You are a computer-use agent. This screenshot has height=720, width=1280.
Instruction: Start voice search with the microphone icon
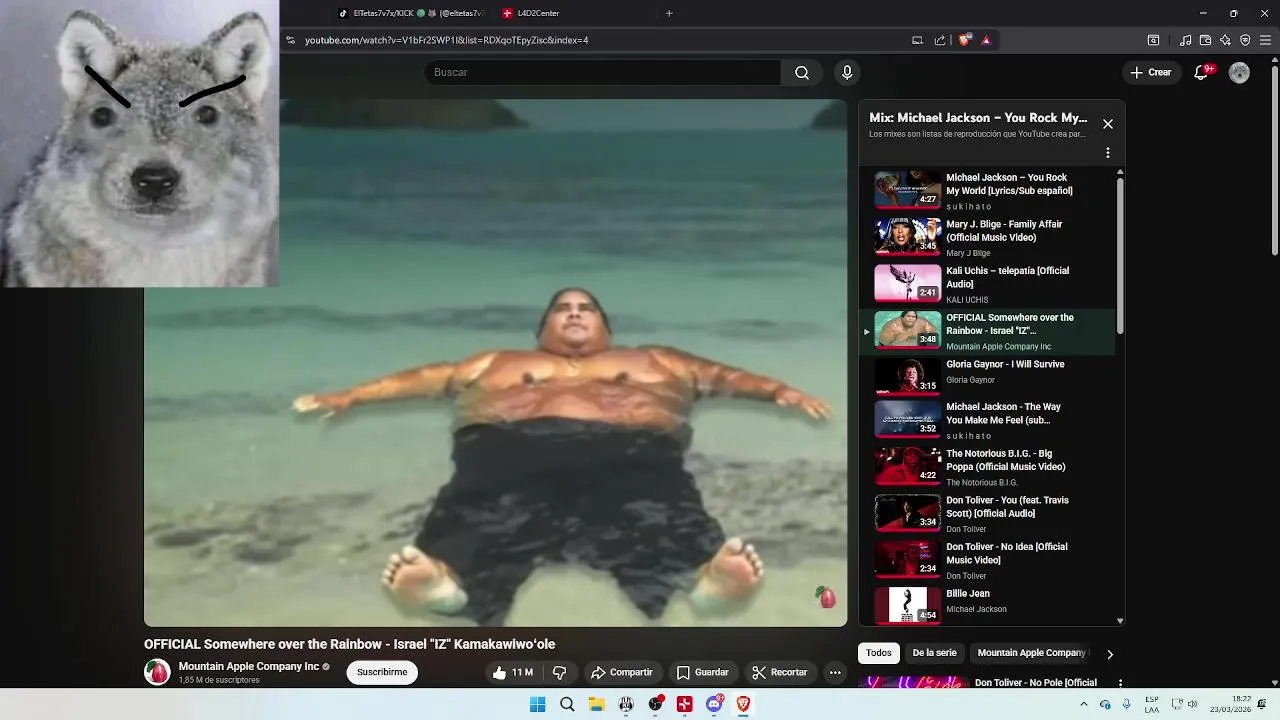pyautogui.click(x=847, y=72)
